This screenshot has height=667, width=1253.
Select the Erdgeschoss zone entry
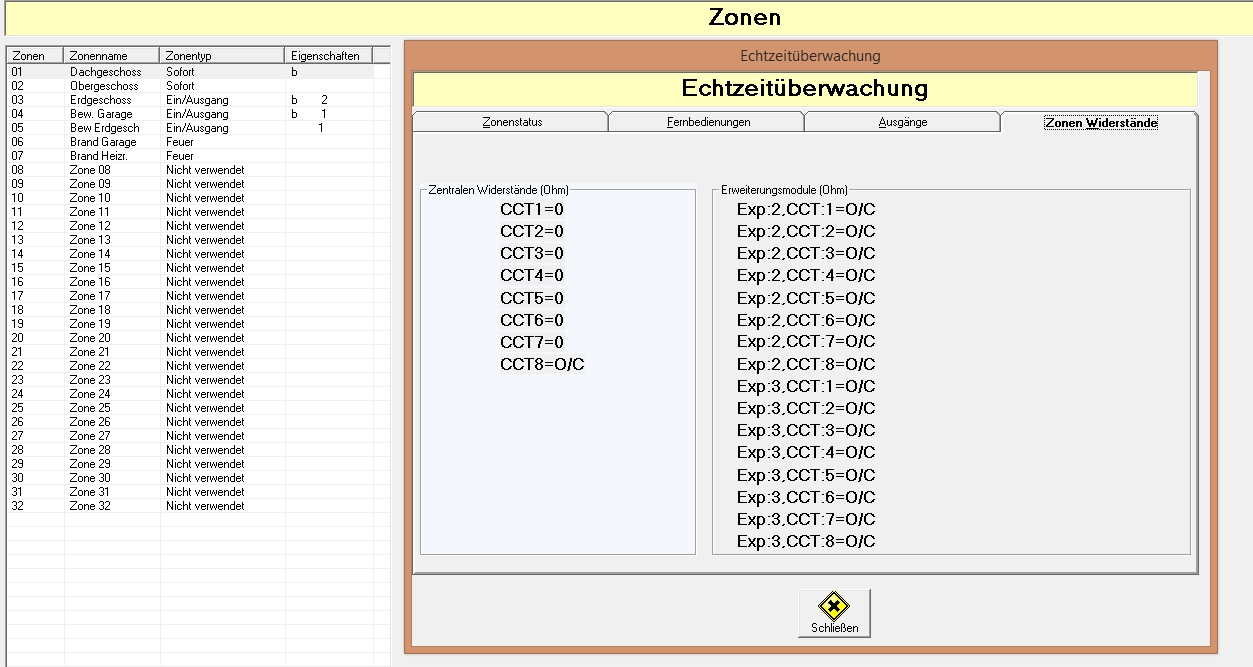100,100
